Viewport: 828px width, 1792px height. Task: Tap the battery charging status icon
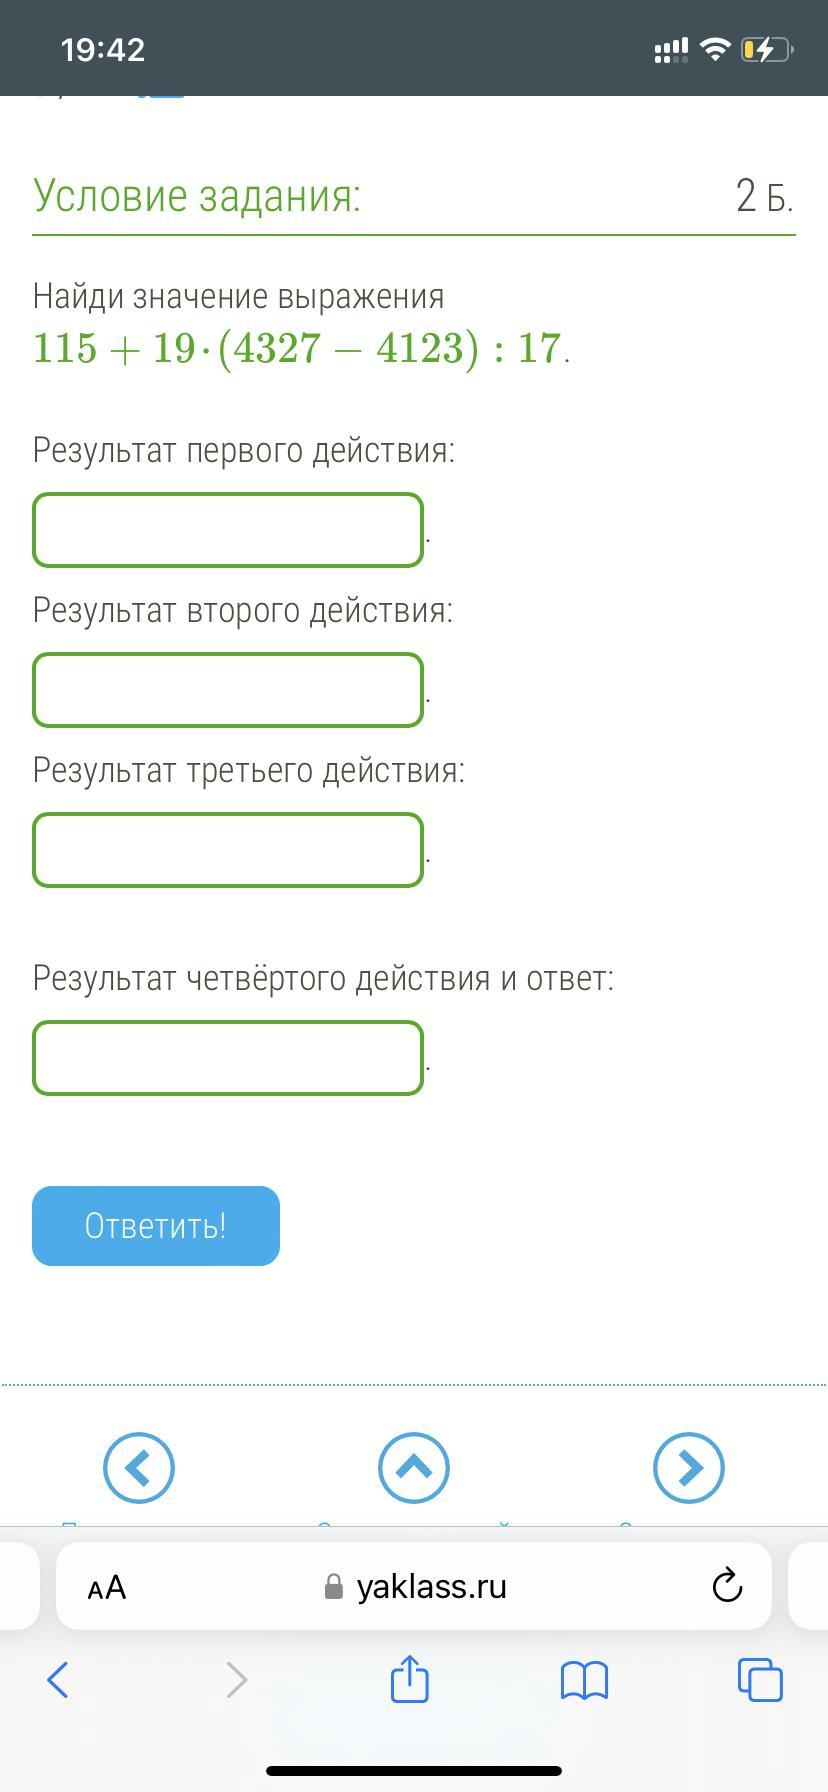coord(766,49)
